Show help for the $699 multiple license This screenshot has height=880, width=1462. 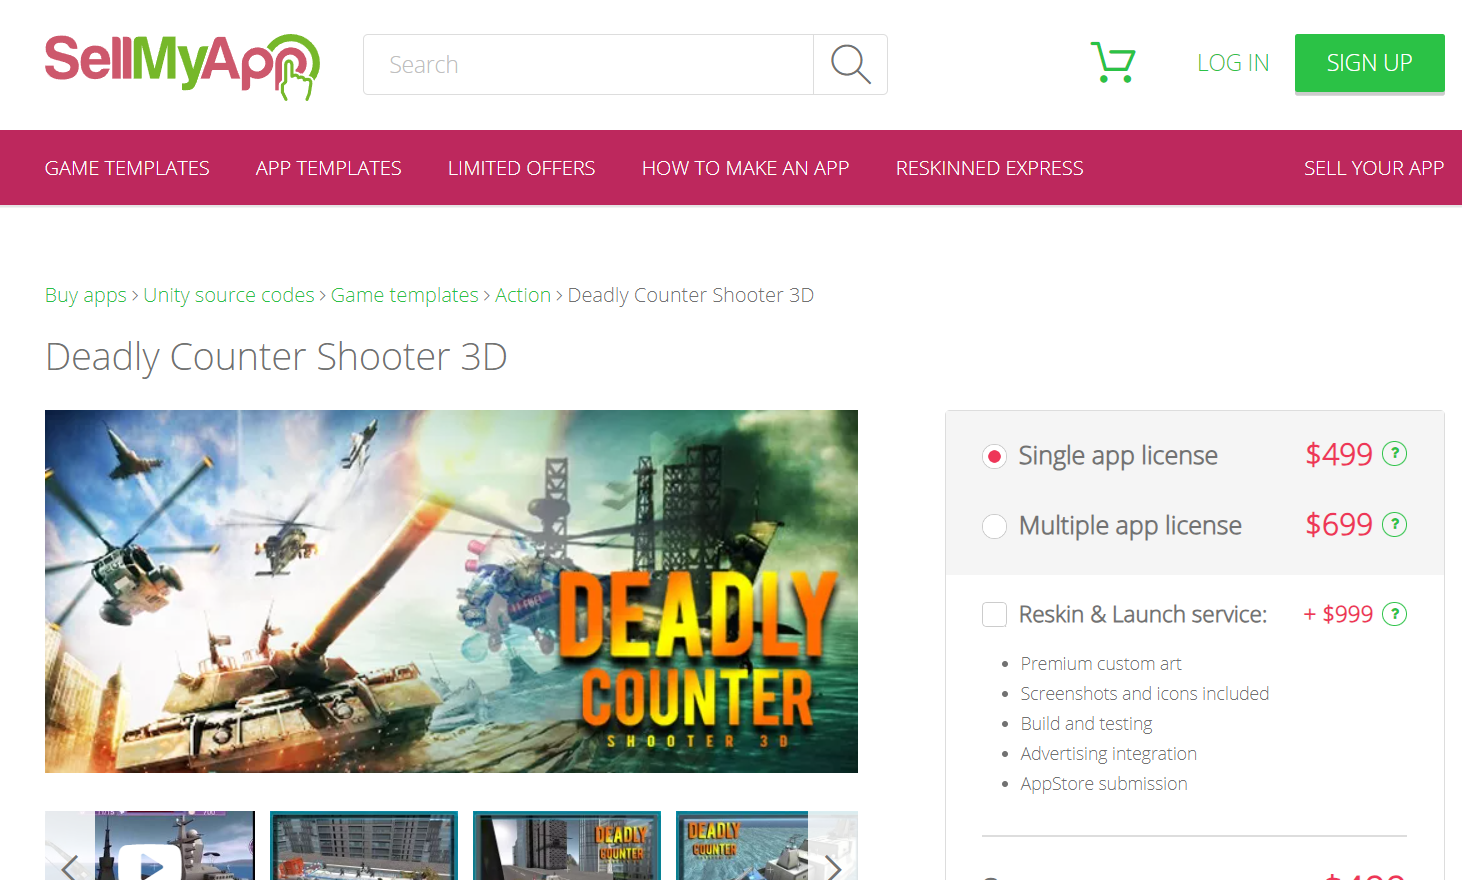click(x=1394, y=524)
